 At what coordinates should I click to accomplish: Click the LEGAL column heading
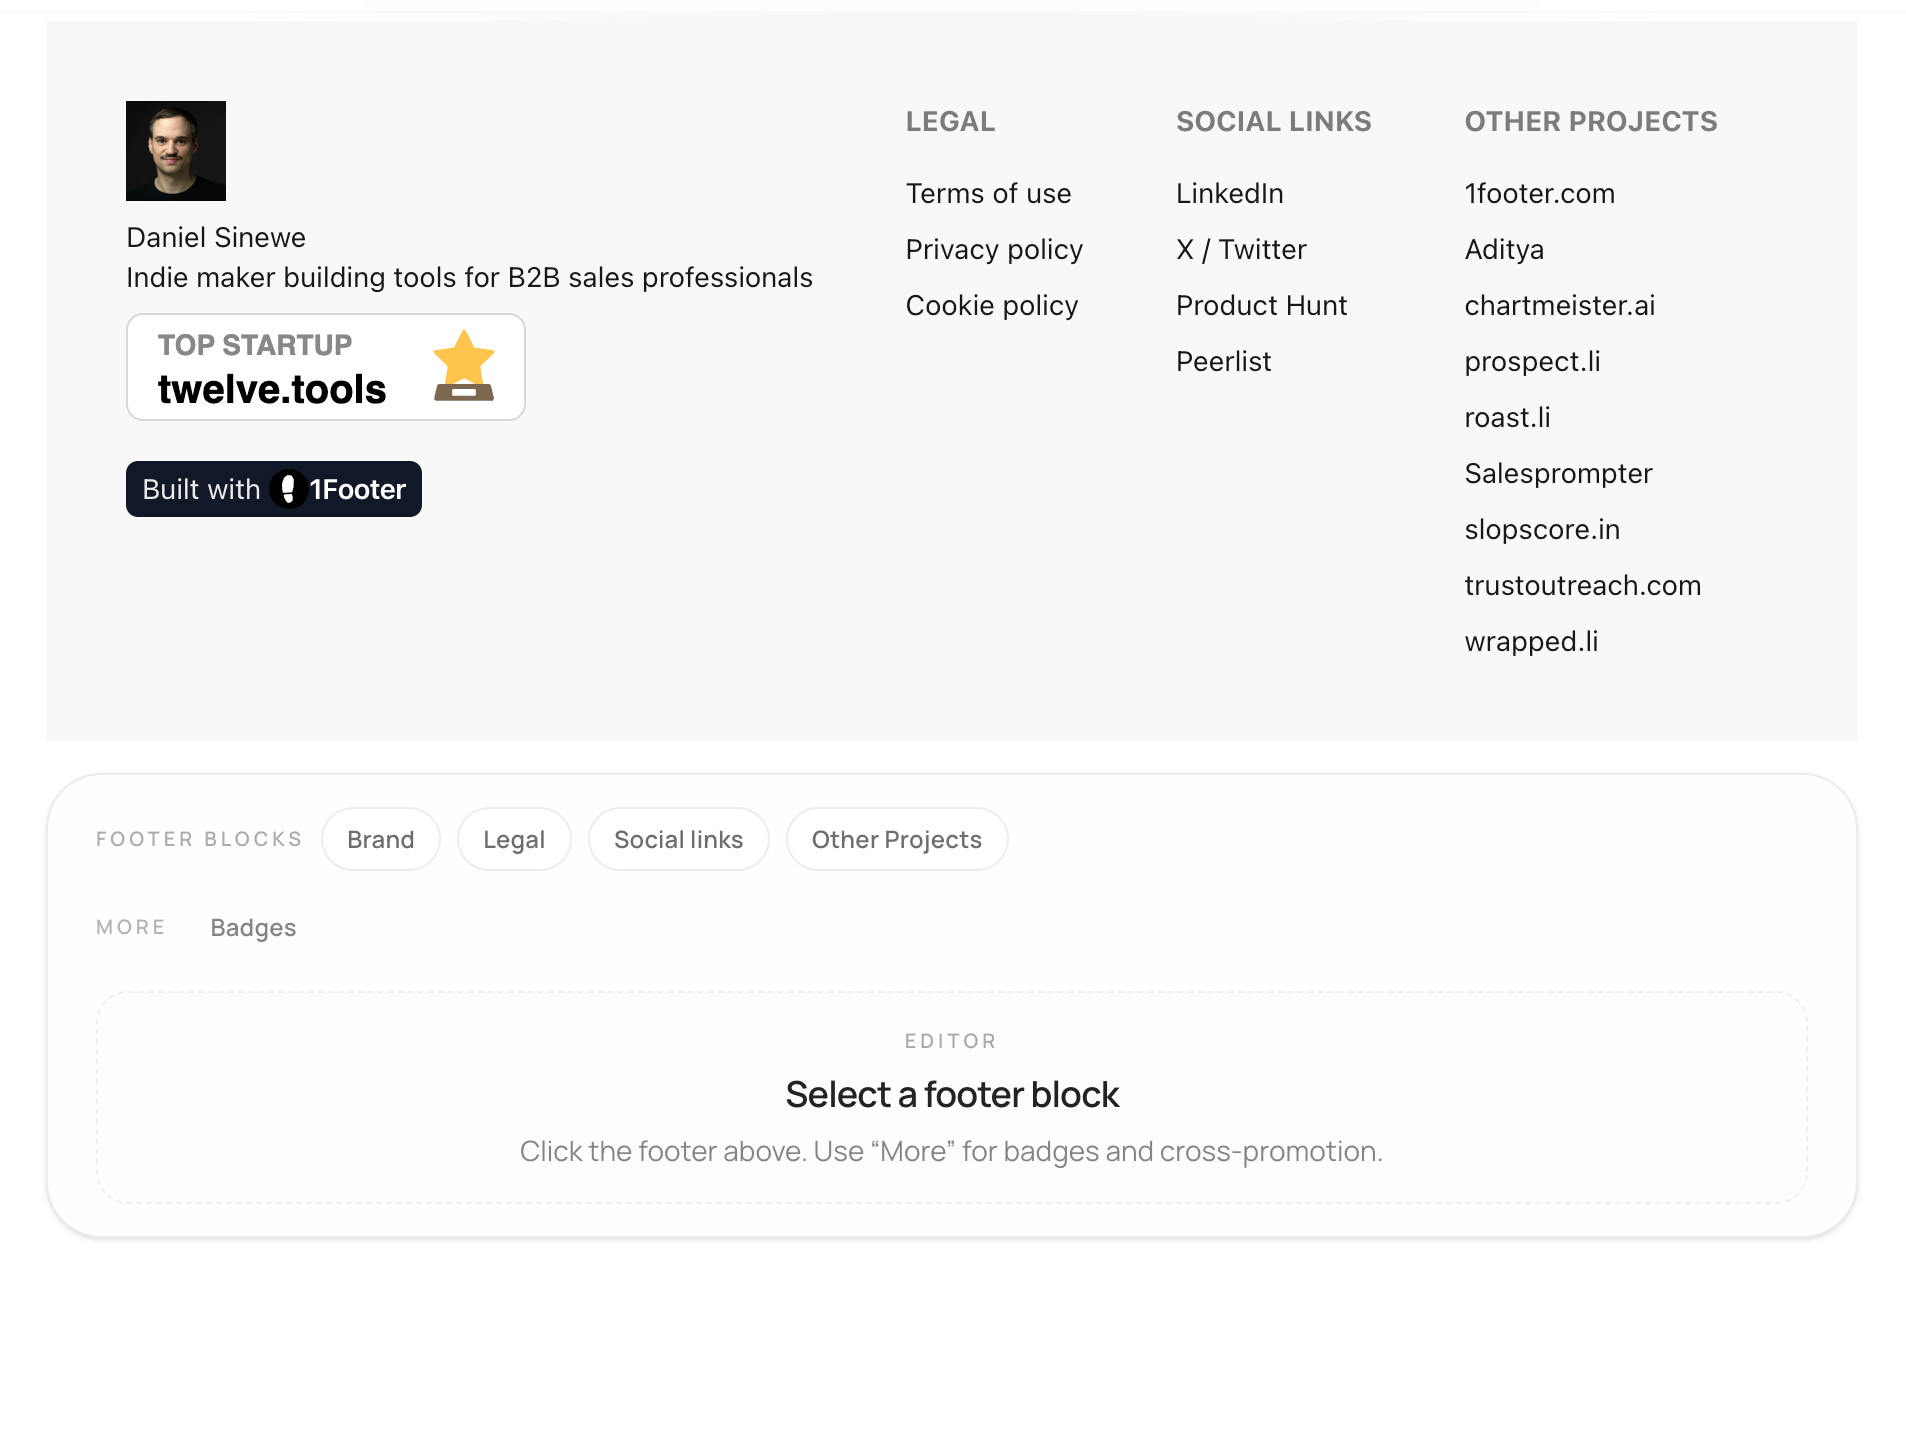coord(950,122)
